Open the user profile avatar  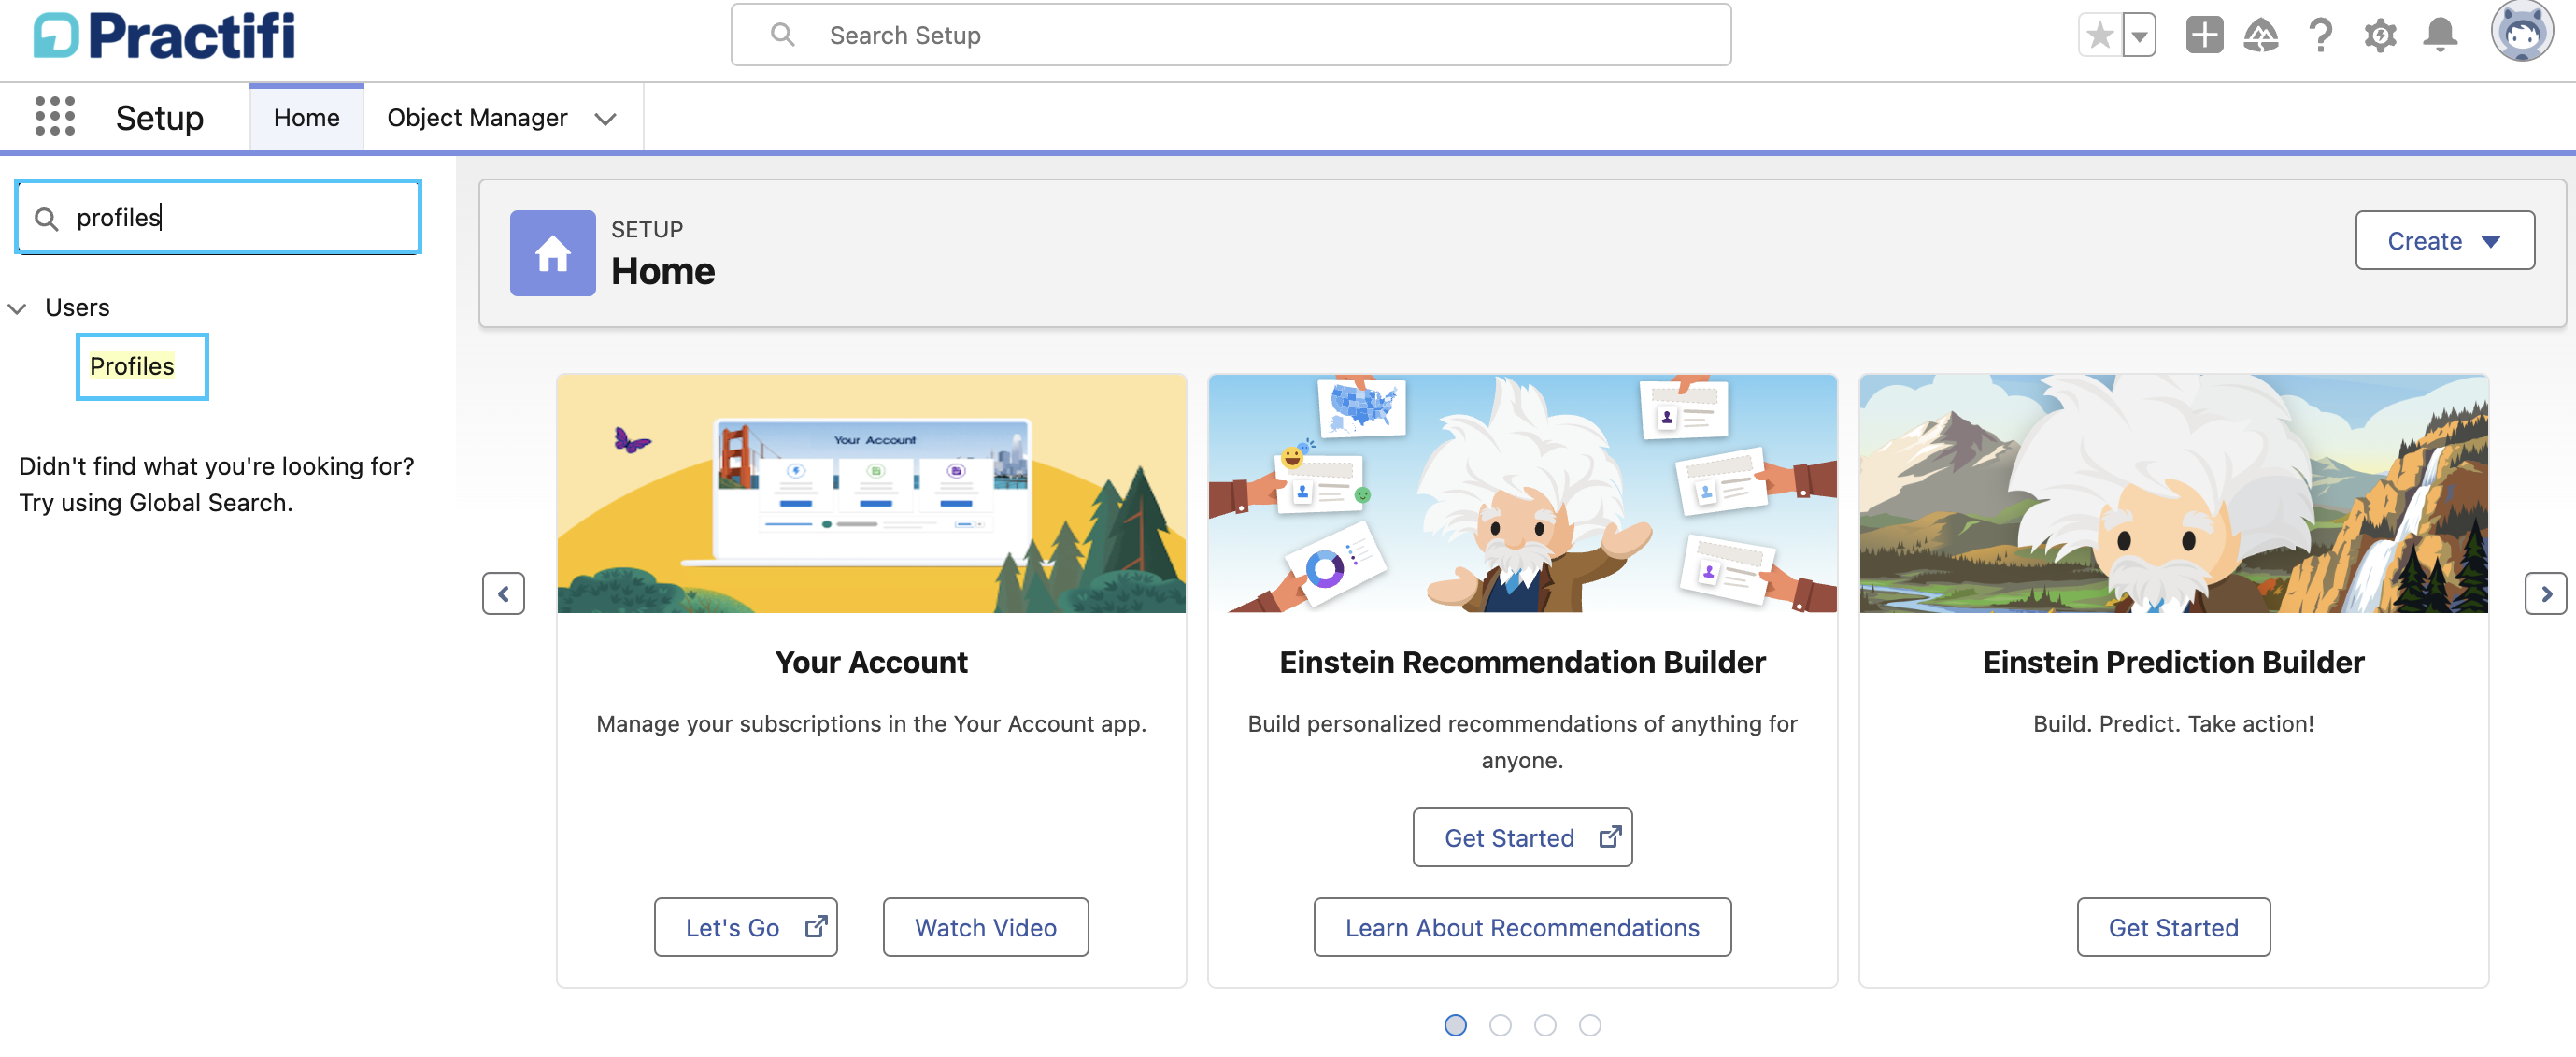click(x=2521, y=32)
